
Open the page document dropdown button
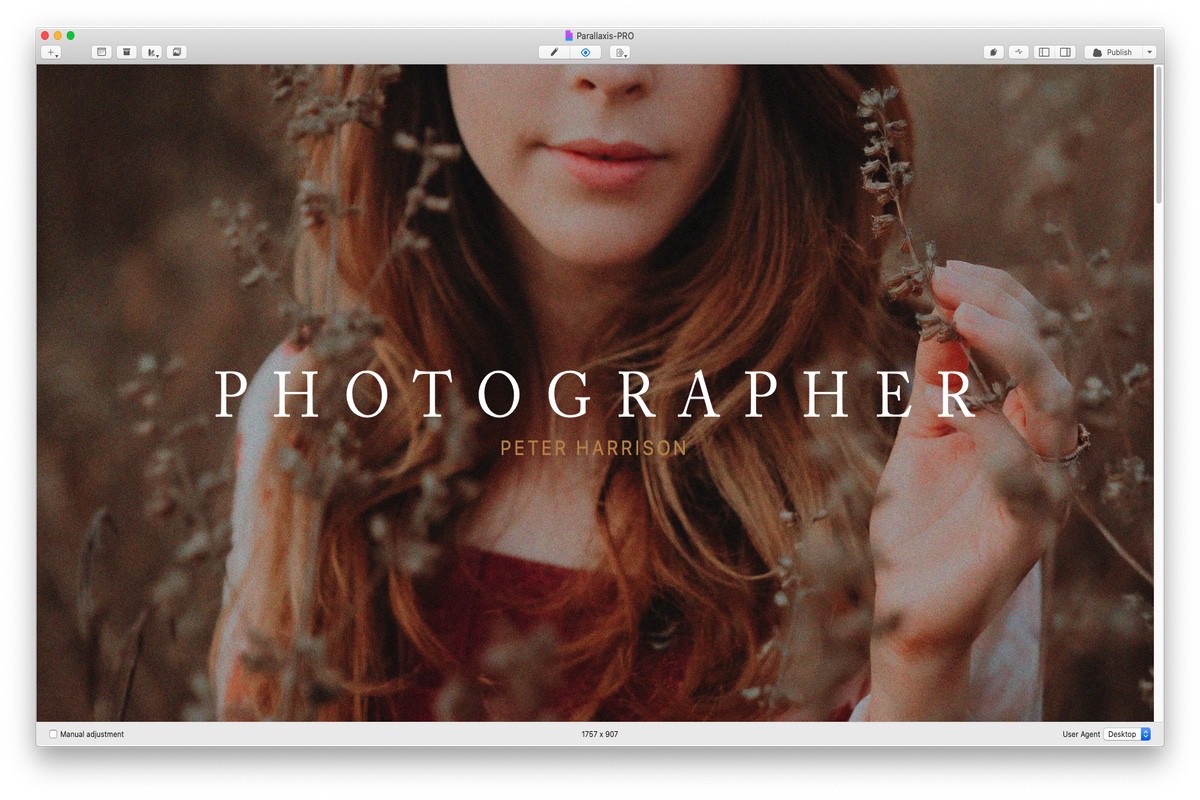click(x=620, y=52)
